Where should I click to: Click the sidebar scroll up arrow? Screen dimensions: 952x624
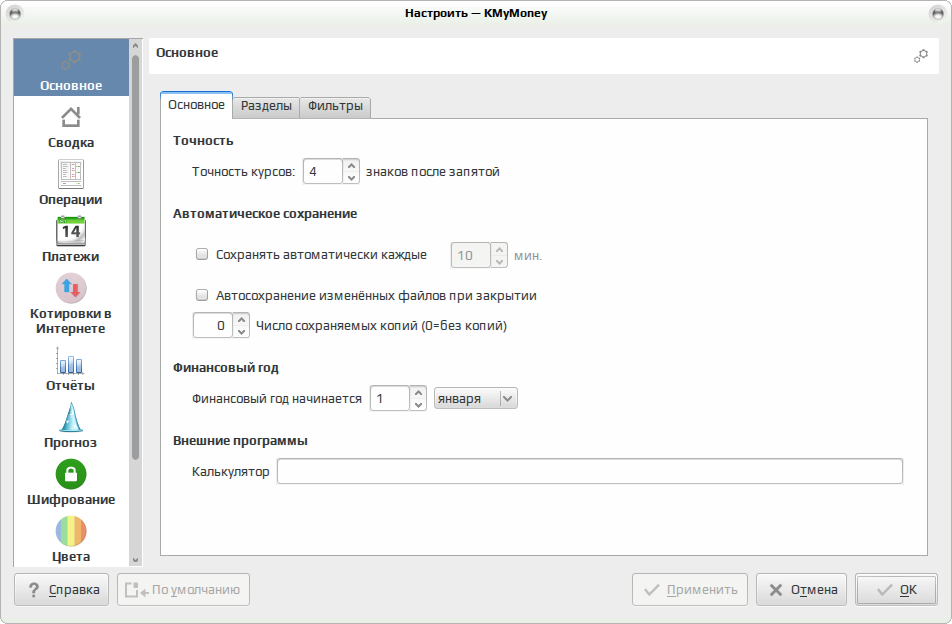(135, 46)
